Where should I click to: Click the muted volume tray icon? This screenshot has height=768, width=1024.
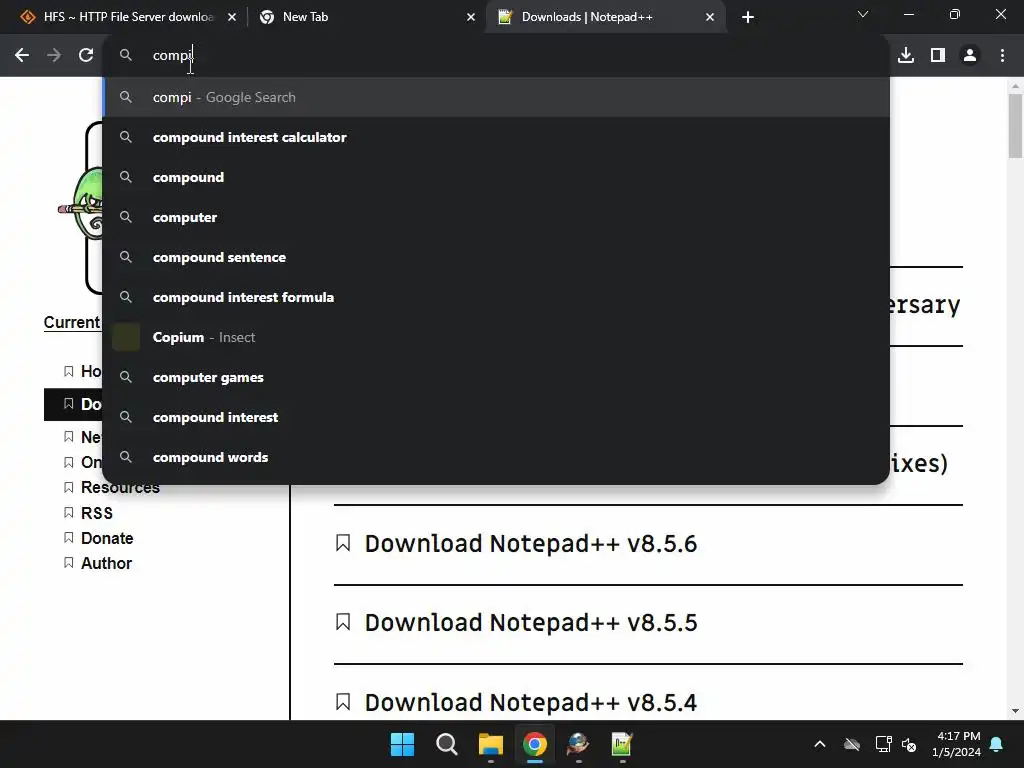coord(909,744)
